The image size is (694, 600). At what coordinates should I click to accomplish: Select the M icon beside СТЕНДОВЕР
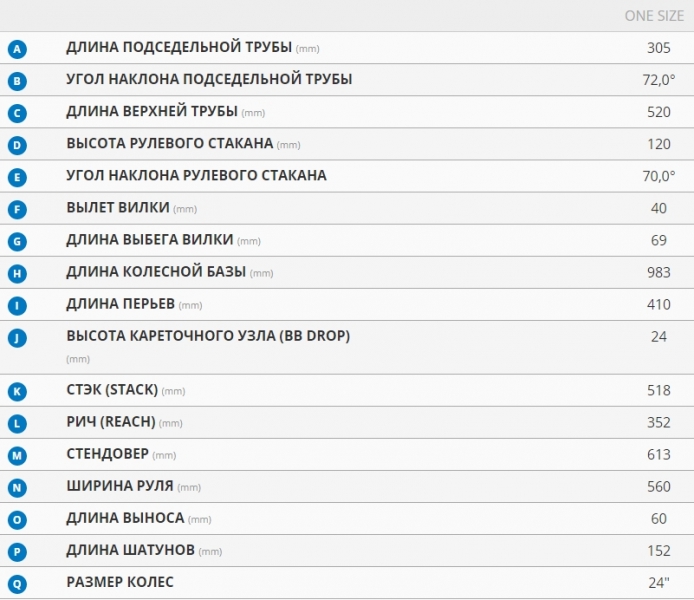[17, 455]
